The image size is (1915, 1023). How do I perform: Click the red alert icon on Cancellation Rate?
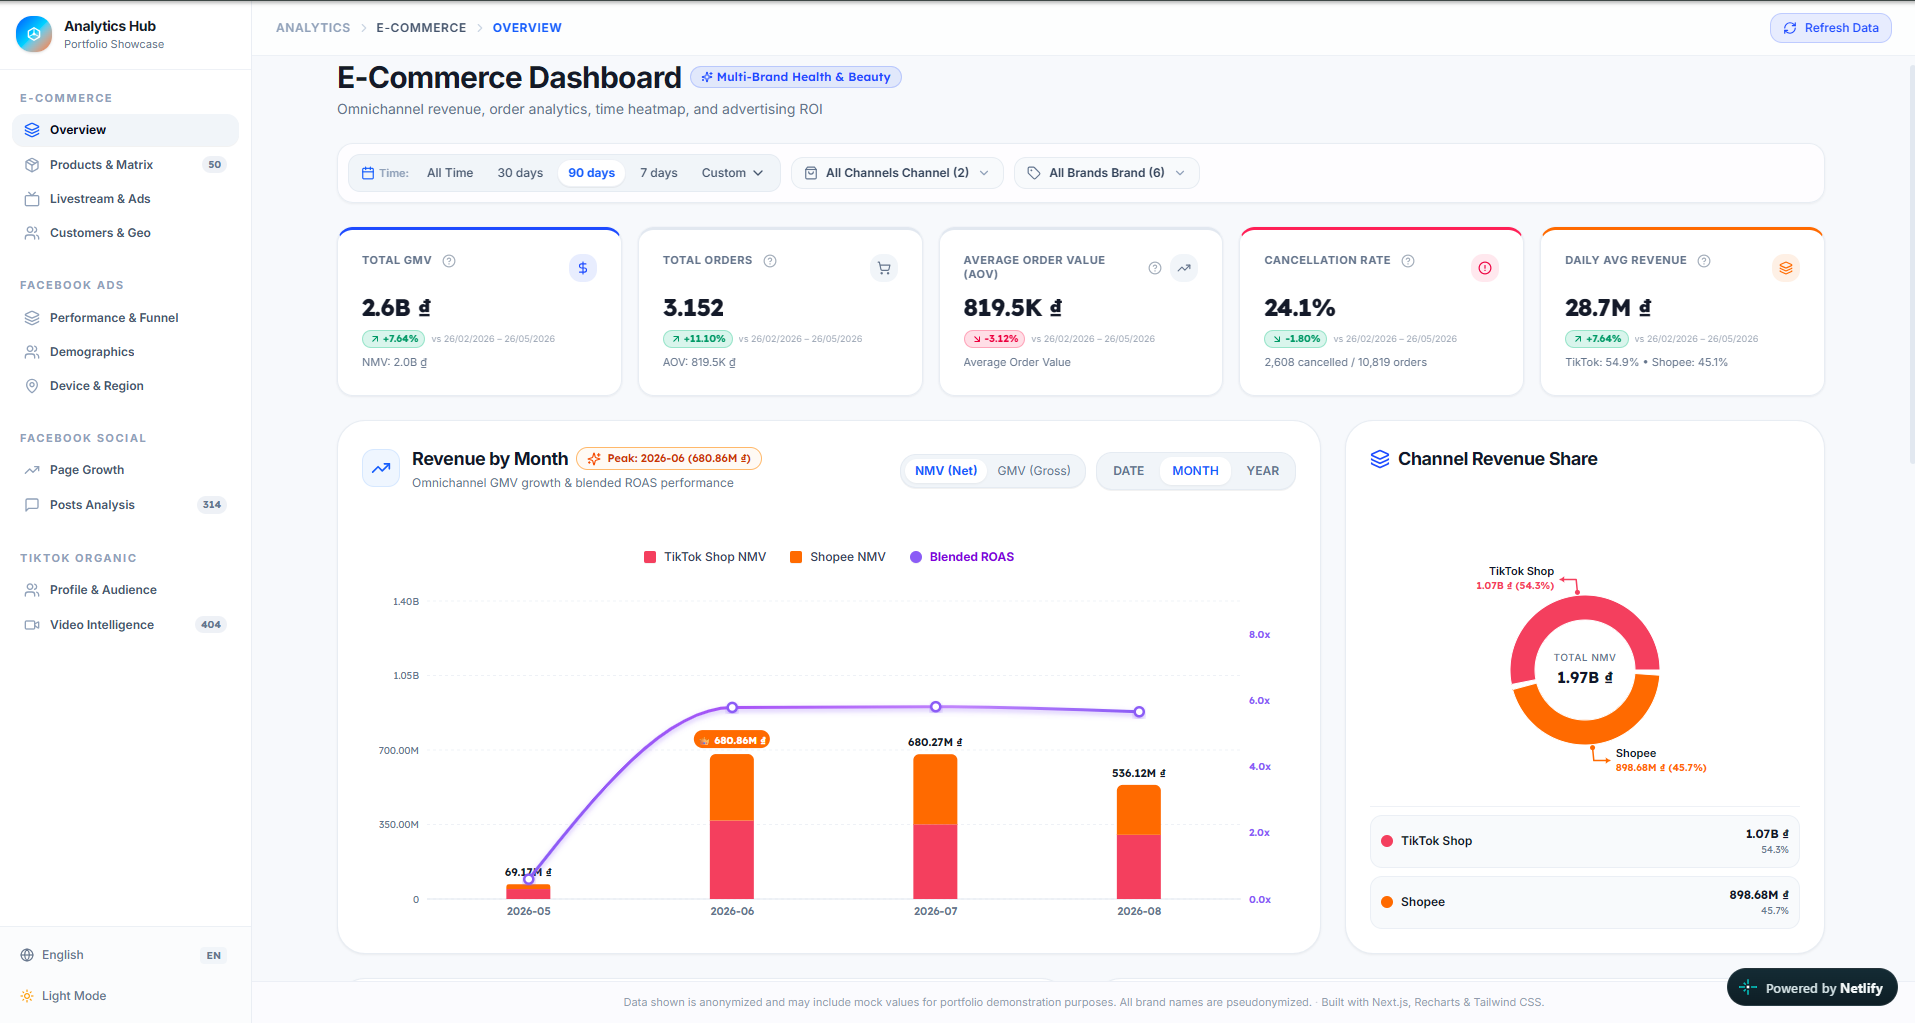1485,268
